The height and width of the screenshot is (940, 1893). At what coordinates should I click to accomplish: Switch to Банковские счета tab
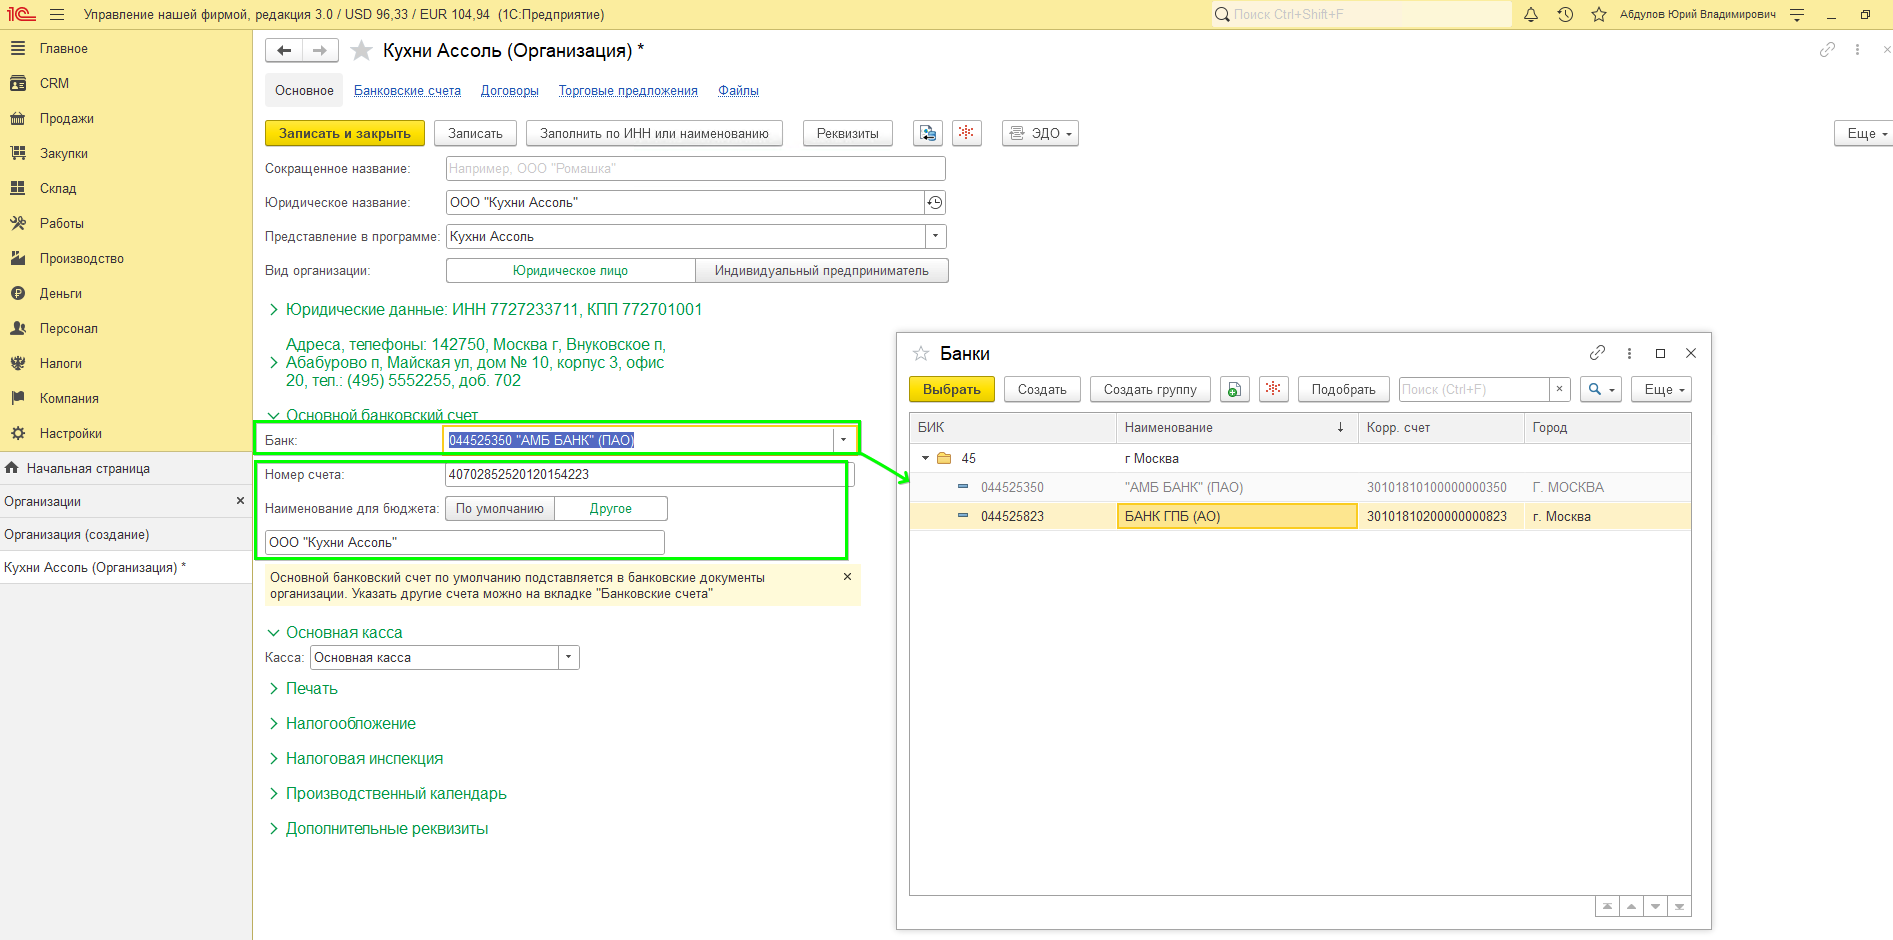[407, 91]
